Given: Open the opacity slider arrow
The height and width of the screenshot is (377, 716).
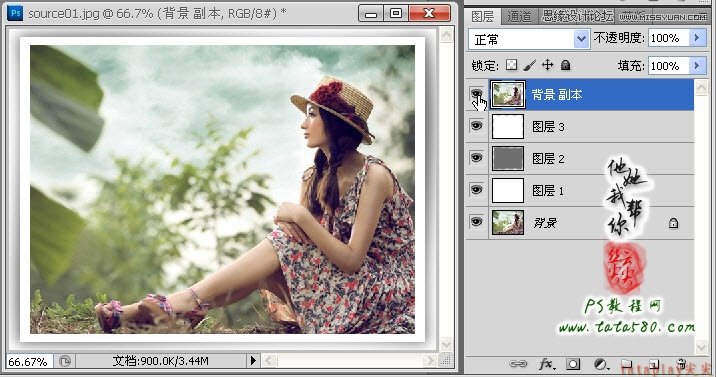Looking at the screenshot, I should [x=697, y=38].
